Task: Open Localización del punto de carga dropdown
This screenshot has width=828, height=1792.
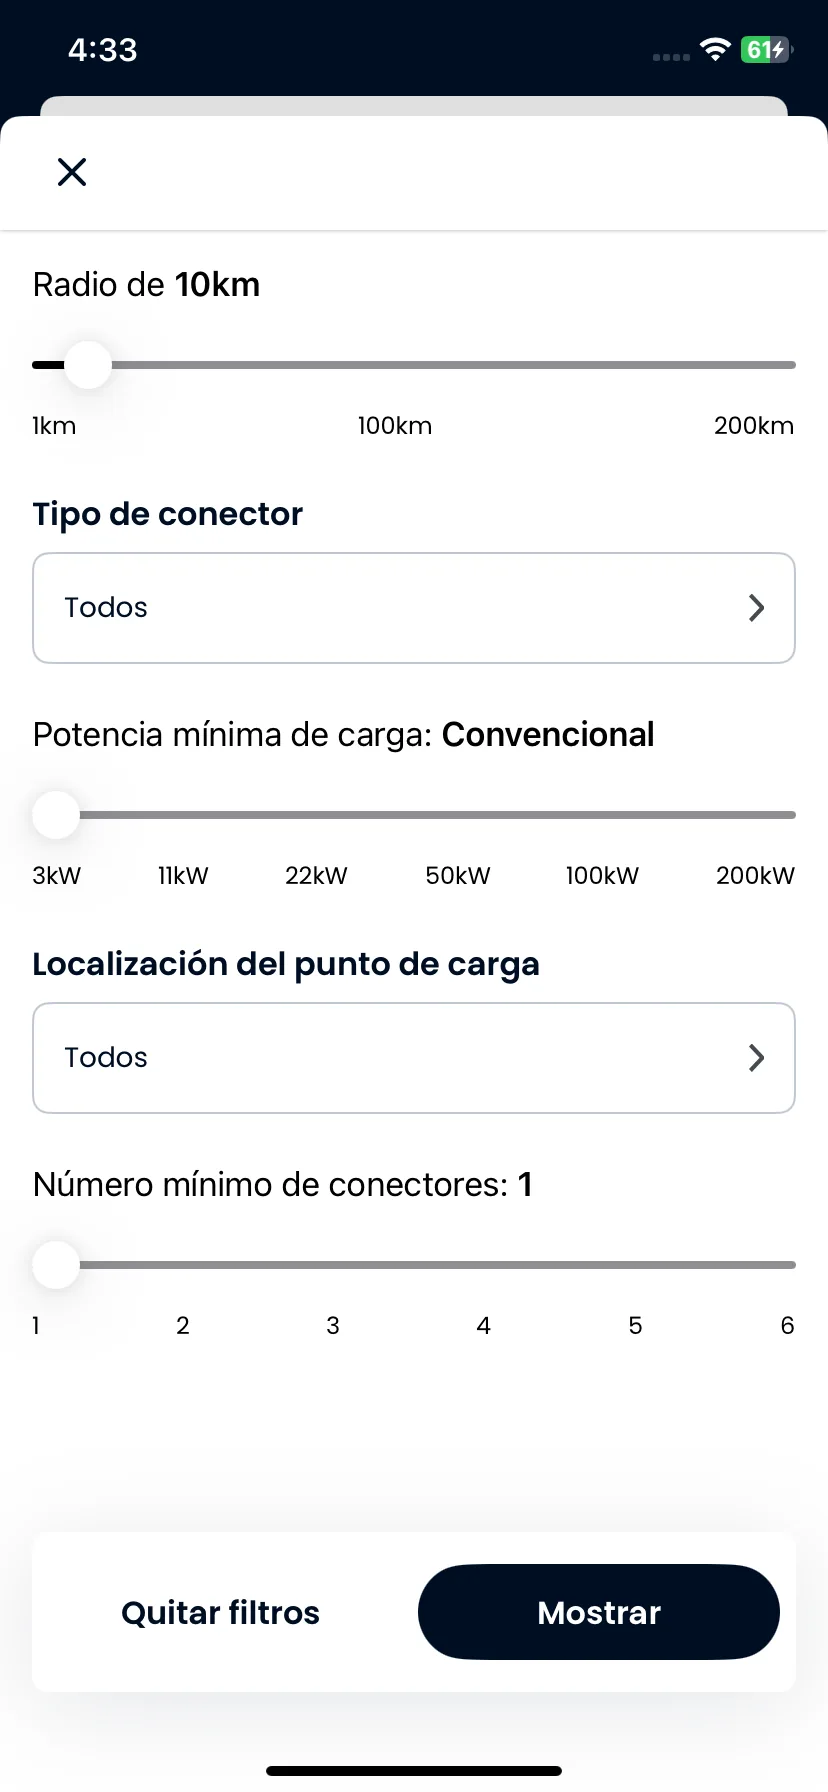Action: pyautogui.click(x=414, y=1058)
